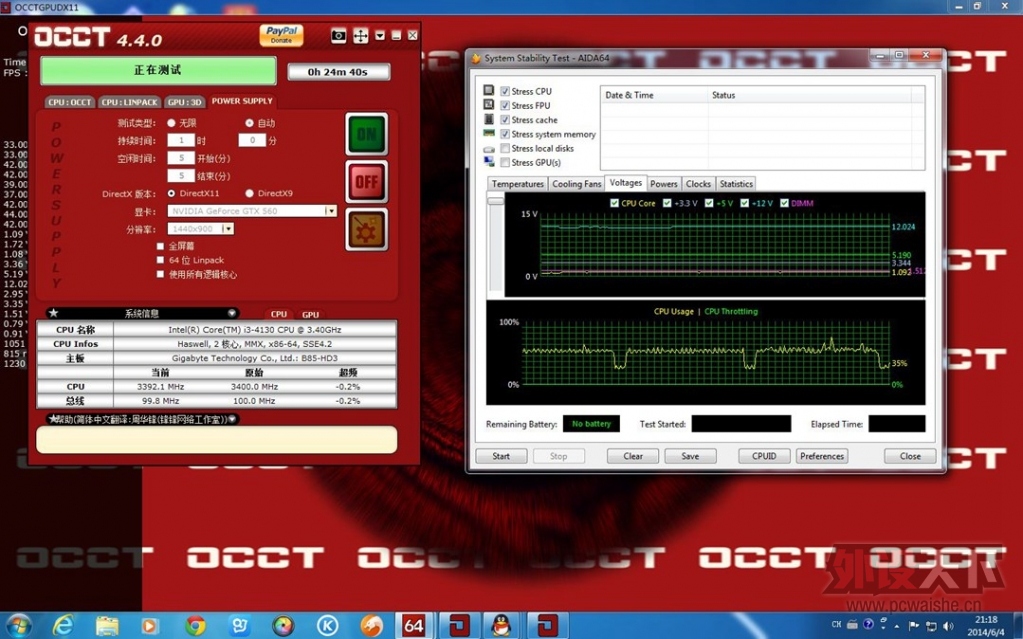Open the 显卡 NVIDIA GeForce GTX 560 dropdown
The height and width of the screenshot is (639, 1023).
[331, 211]
